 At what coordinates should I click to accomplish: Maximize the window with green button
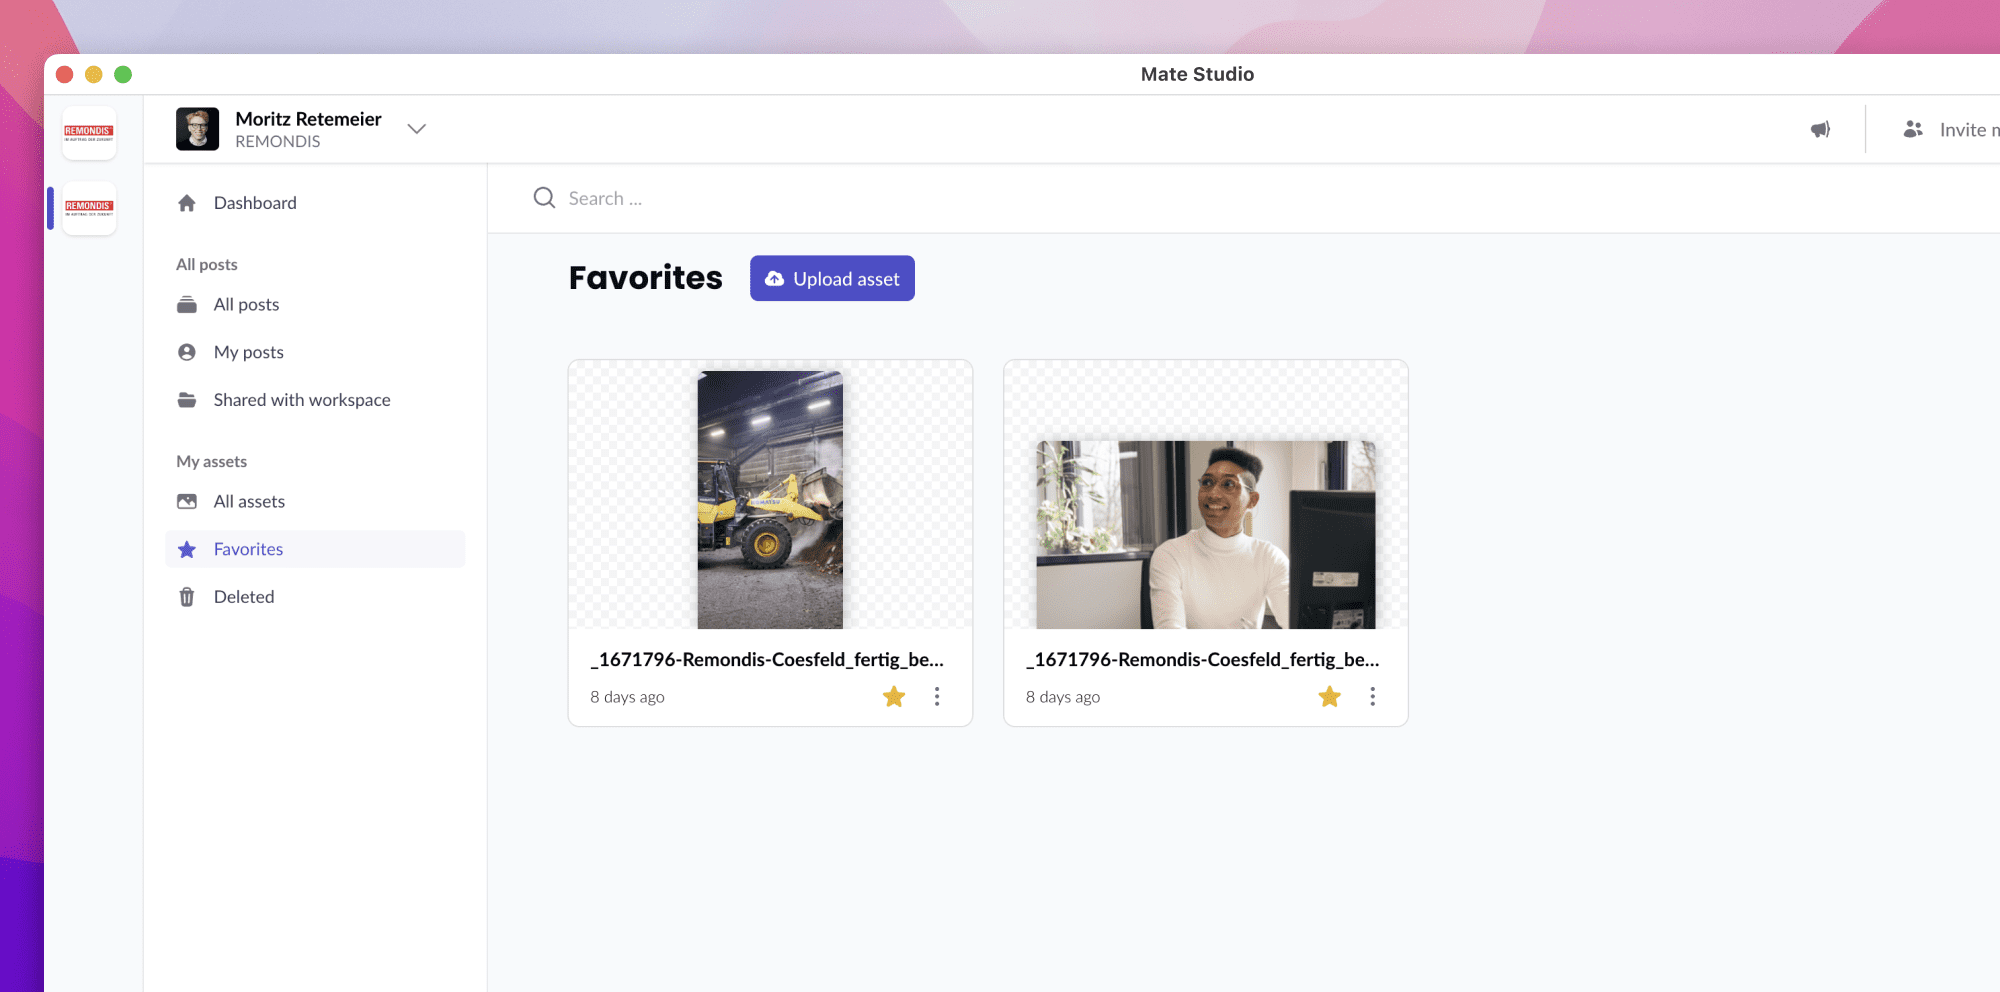pyautogui.click(x=123, y=74)
